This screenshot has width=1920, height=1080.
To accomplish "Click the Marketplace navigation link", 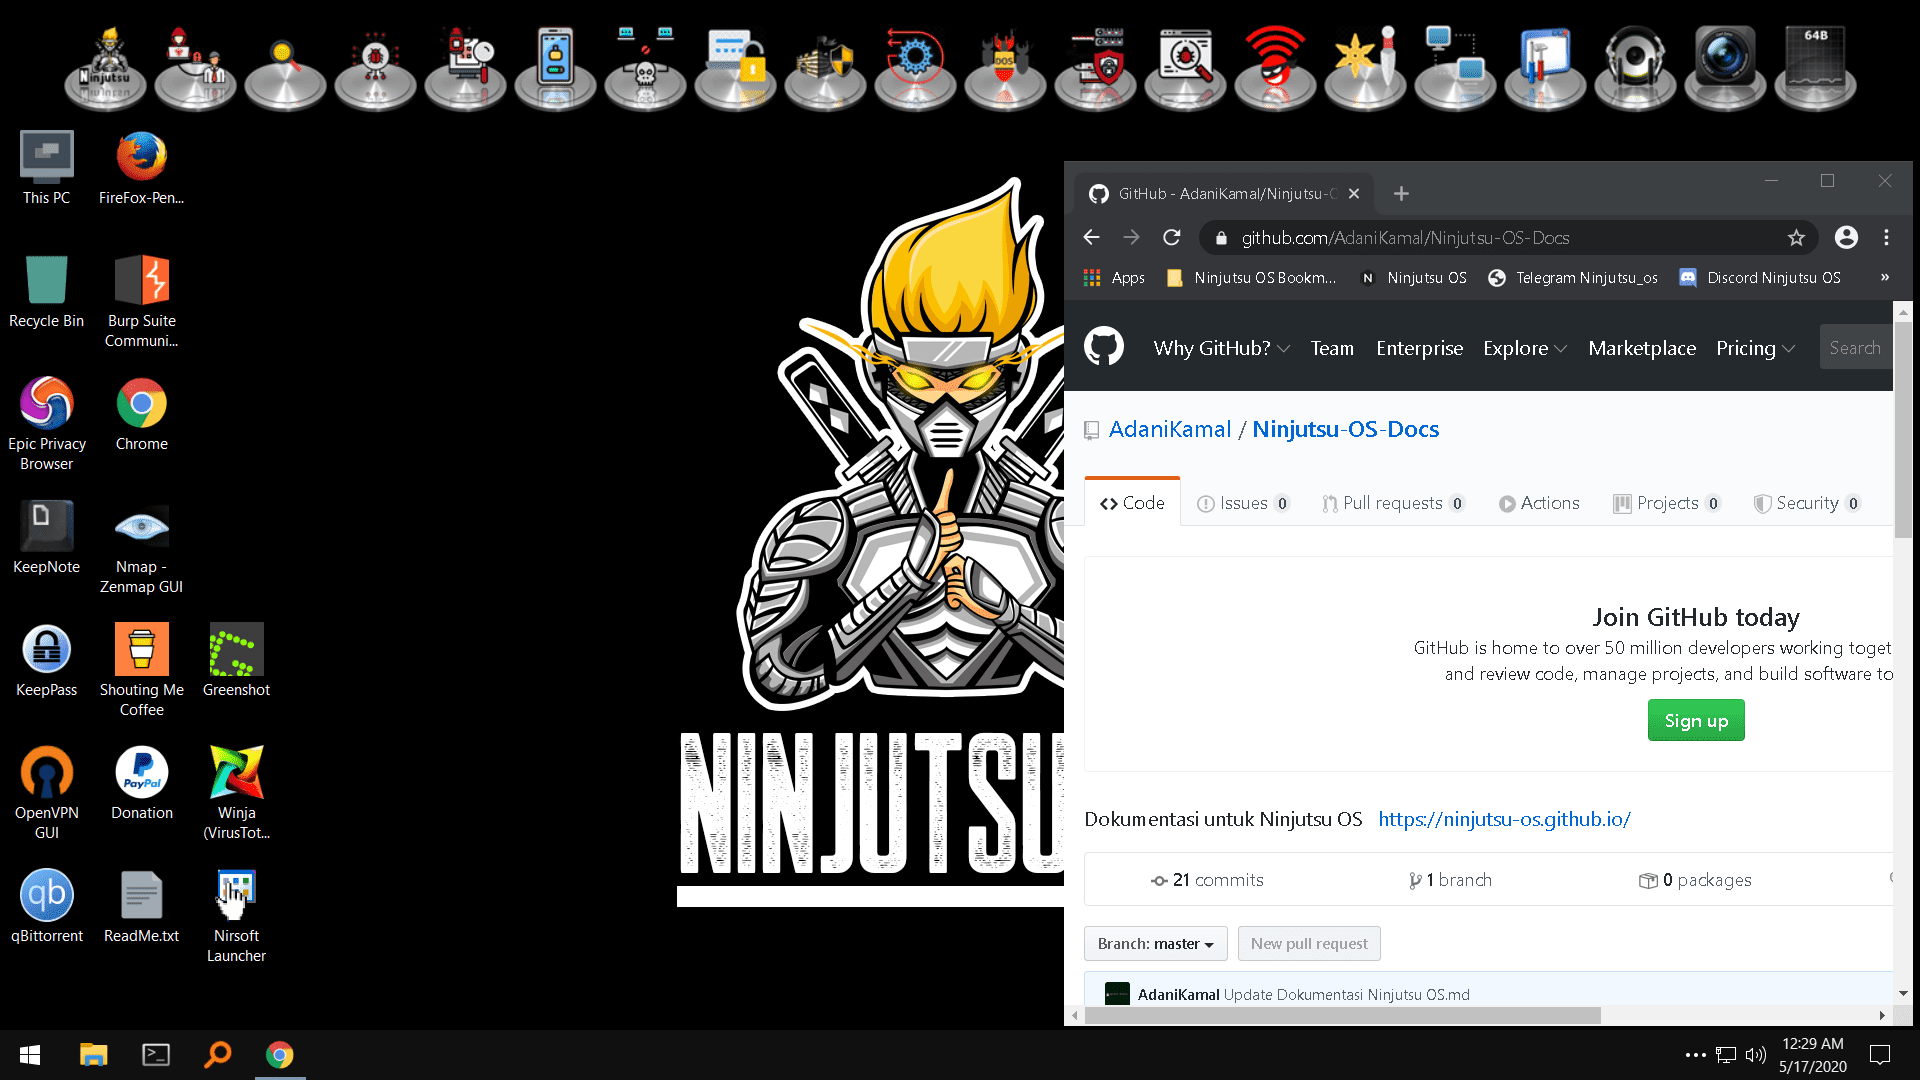I will click(x=1642, y=348).
